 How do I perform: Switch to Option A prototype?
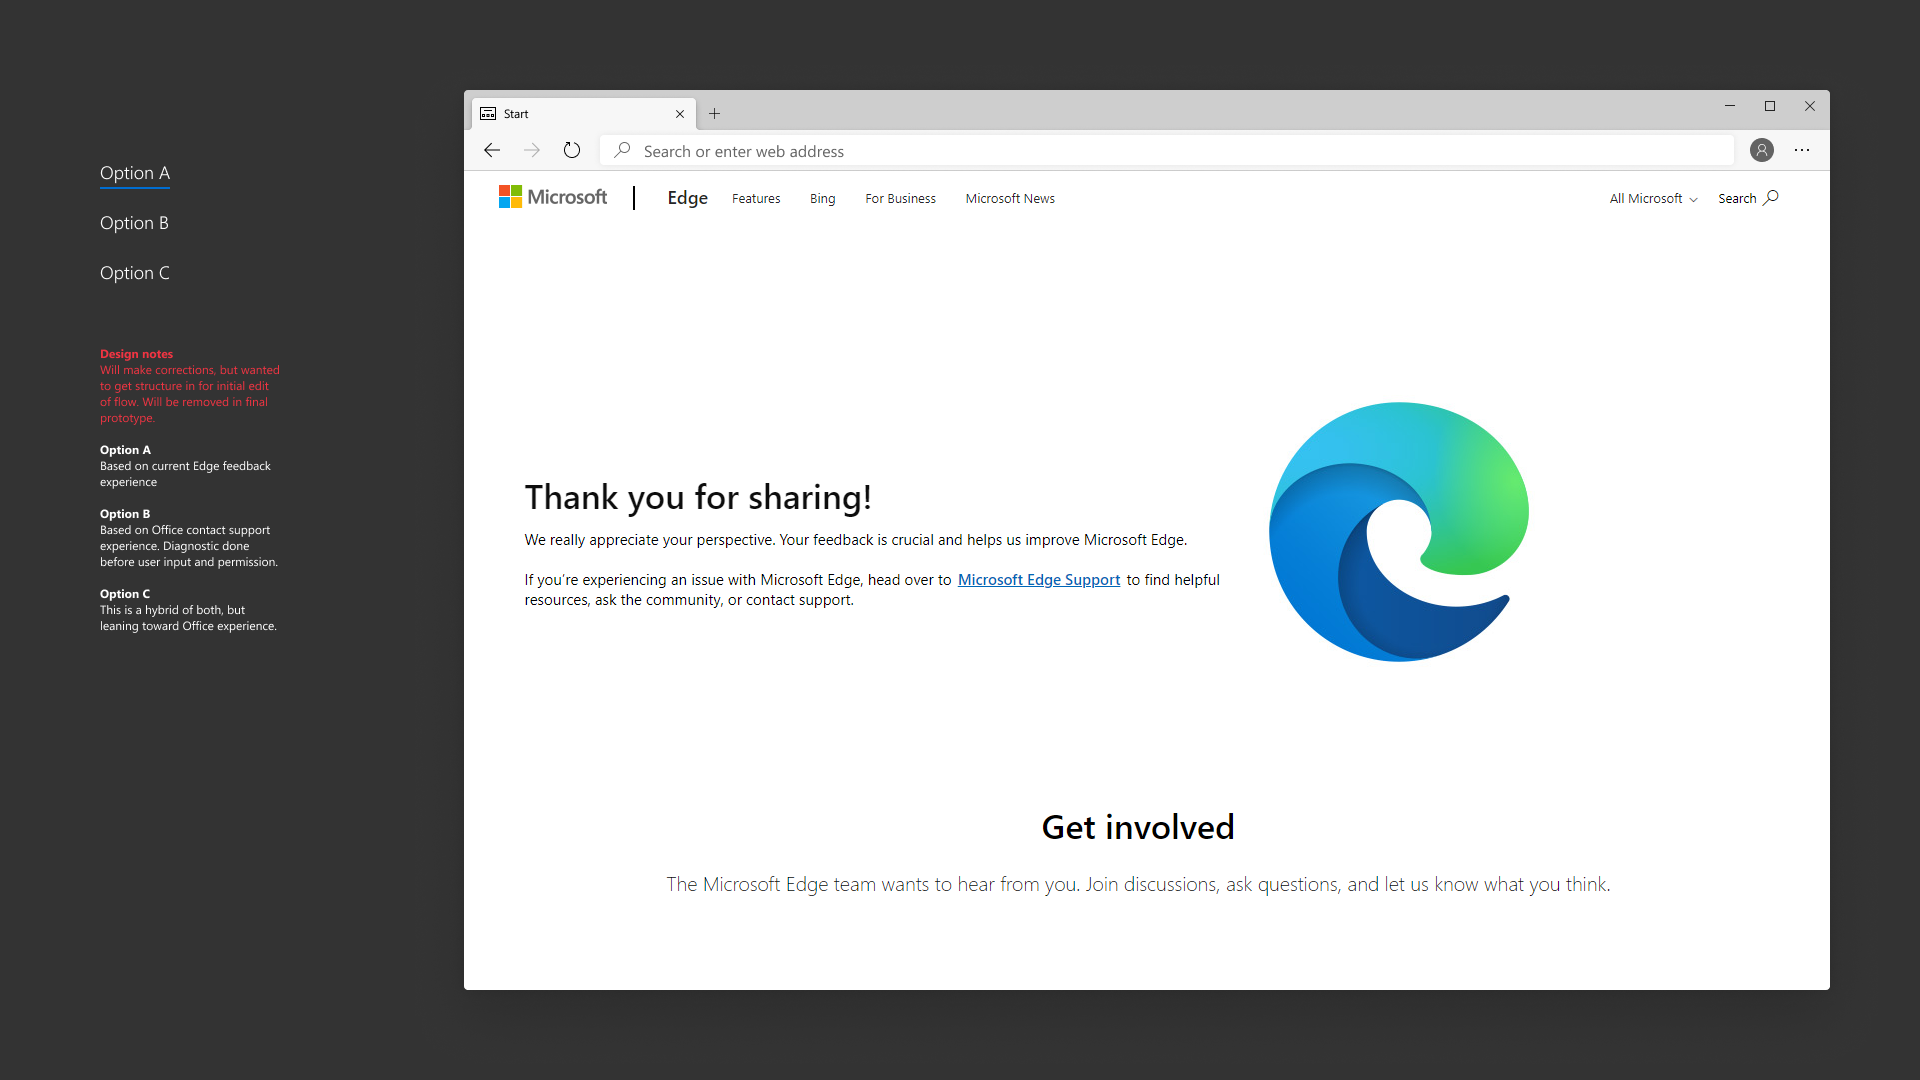pyautogui.click(x=135, y=173)
